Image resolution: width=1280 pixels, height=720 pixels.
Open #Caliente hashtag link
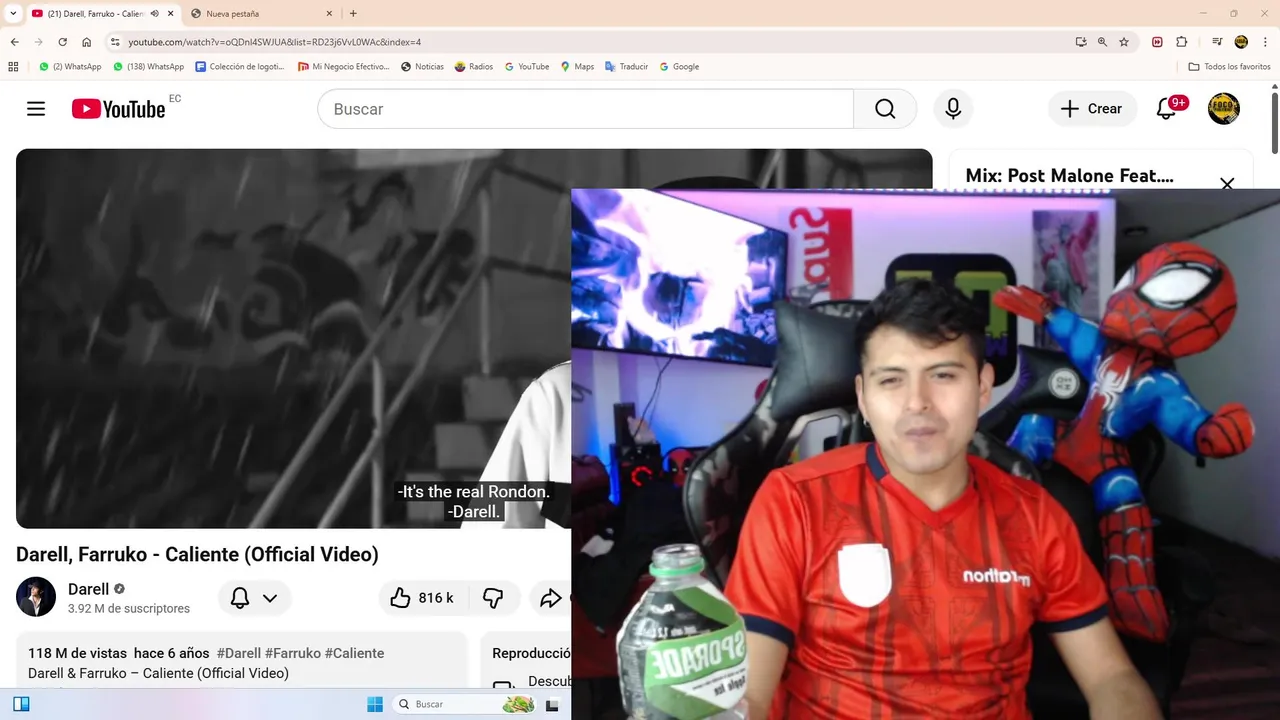pos(354,653)
